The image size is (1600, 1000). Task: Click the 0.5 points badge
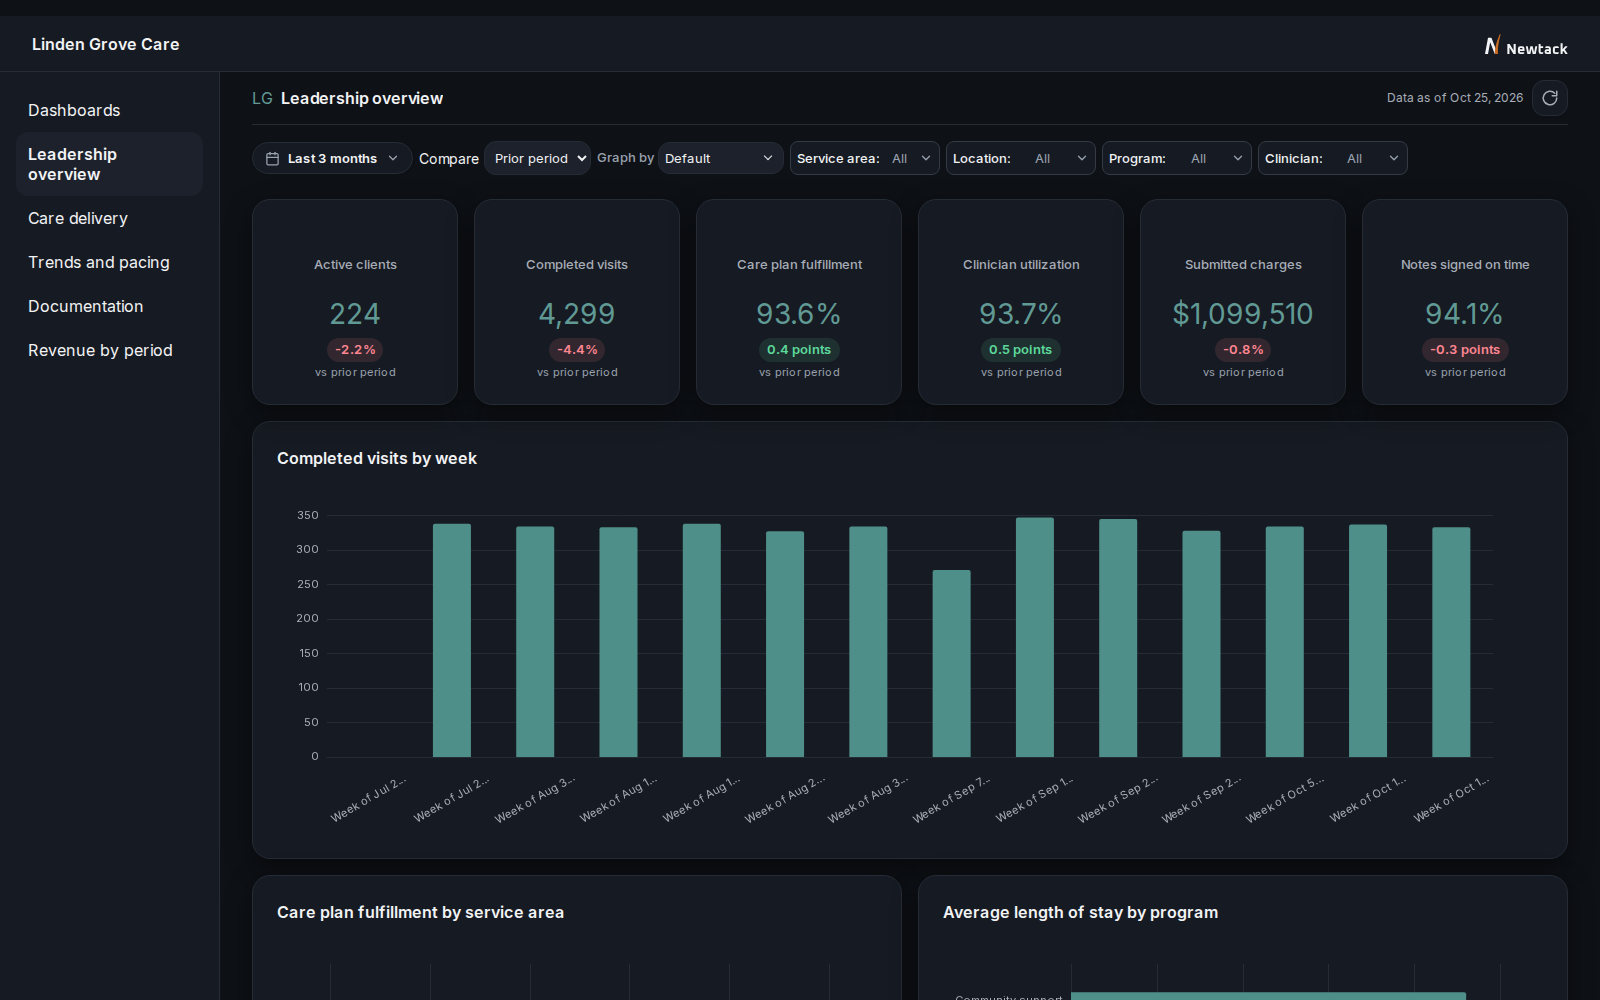[1021, 350]
